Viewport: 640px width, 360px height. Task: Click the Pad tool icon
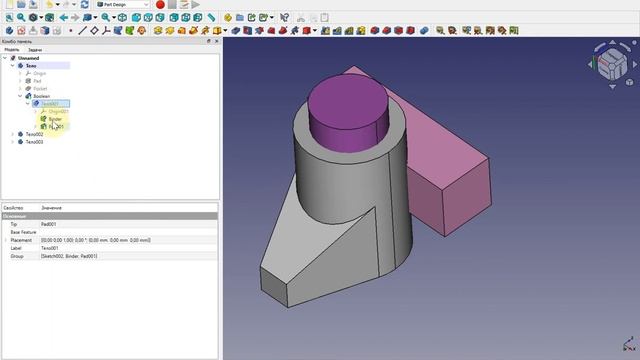(x=158, y=31)
